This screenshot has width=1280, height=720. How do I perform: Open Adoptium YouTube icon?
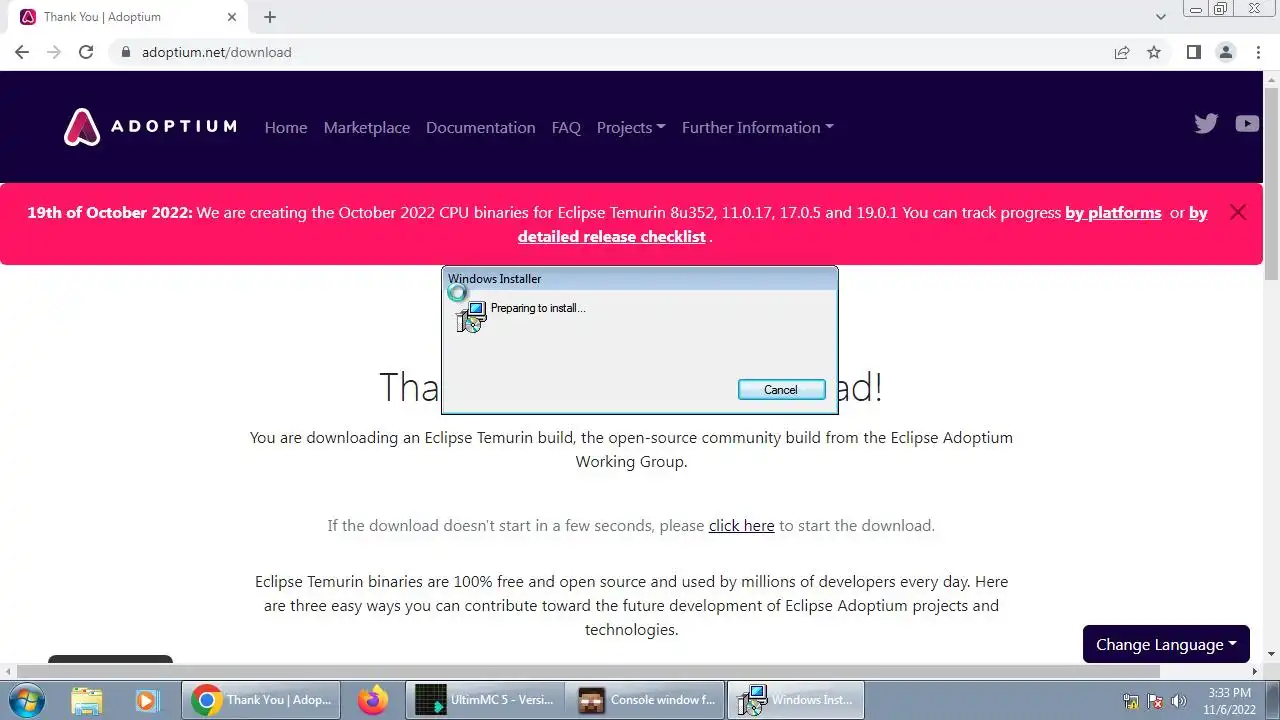point(1247,123)
